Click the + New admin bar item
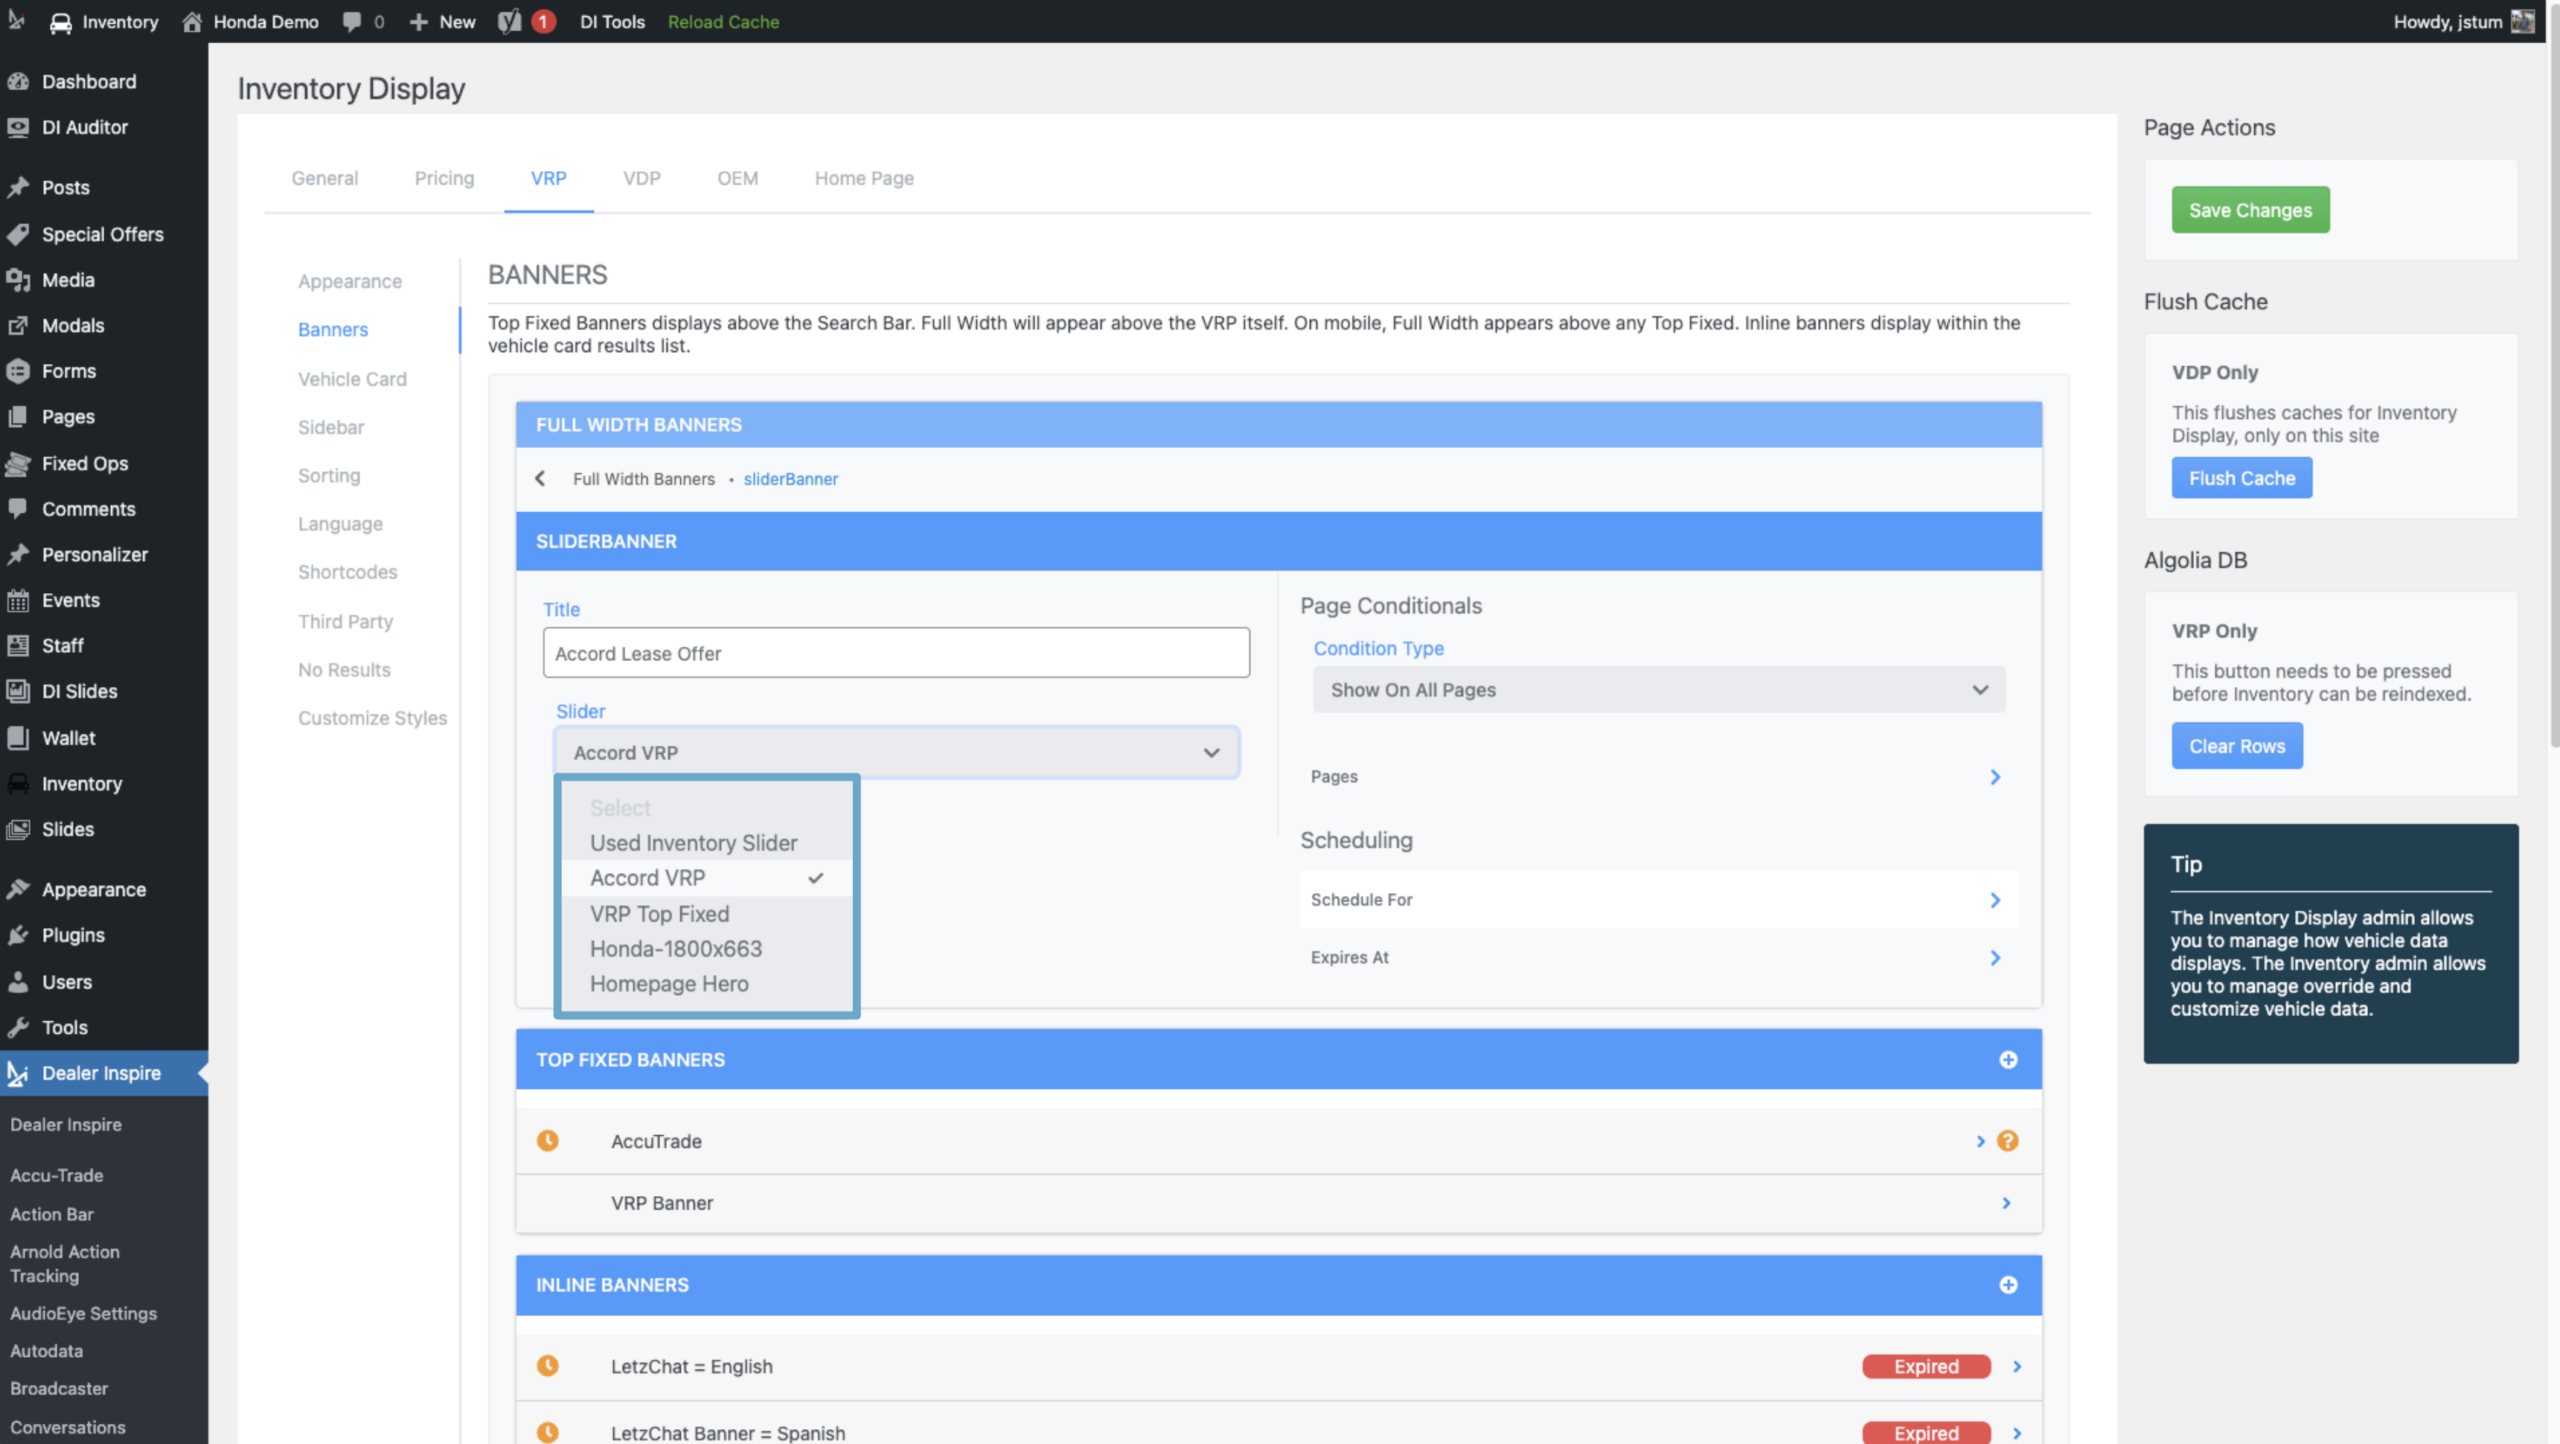Image resolution: width=2560 pixels, height=1444 pixels. tap(442, 21)
